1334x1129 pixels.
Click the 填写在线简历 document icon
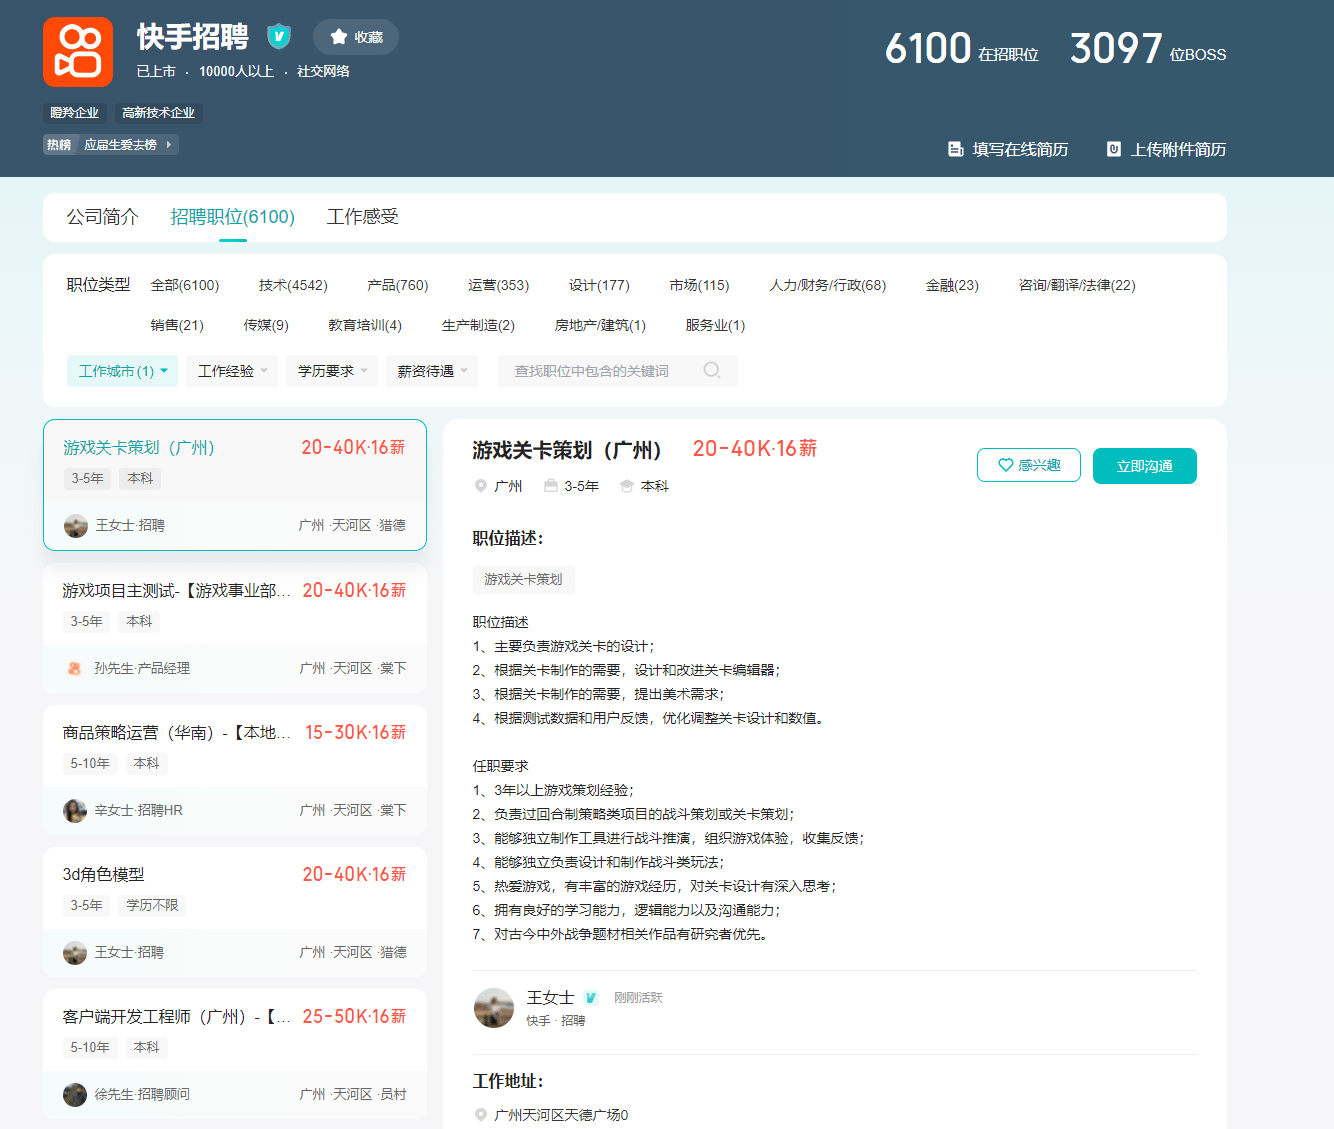tap(955, 149)
